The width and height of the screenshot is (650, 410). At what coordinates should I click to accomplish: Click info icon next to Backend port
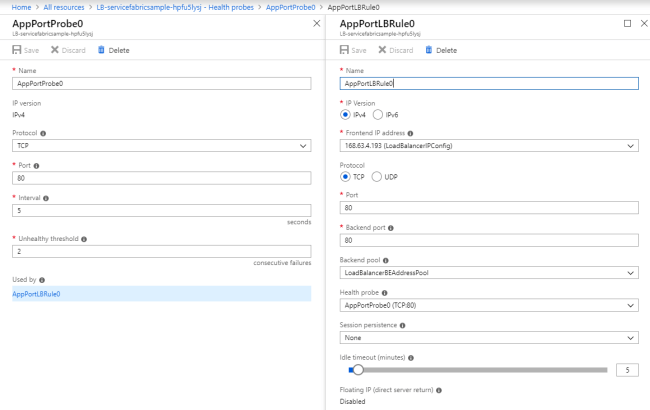[391, 228]
